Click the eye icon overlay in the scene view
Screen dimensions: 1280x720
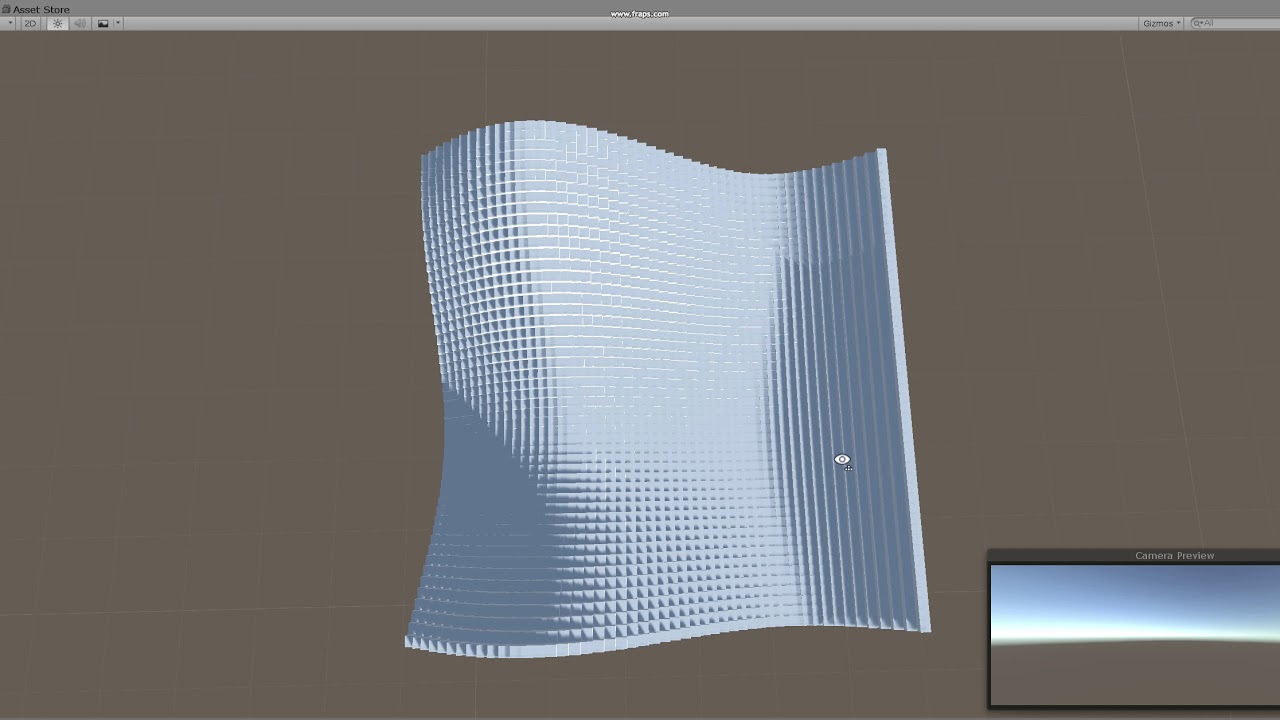coord(843,460)
